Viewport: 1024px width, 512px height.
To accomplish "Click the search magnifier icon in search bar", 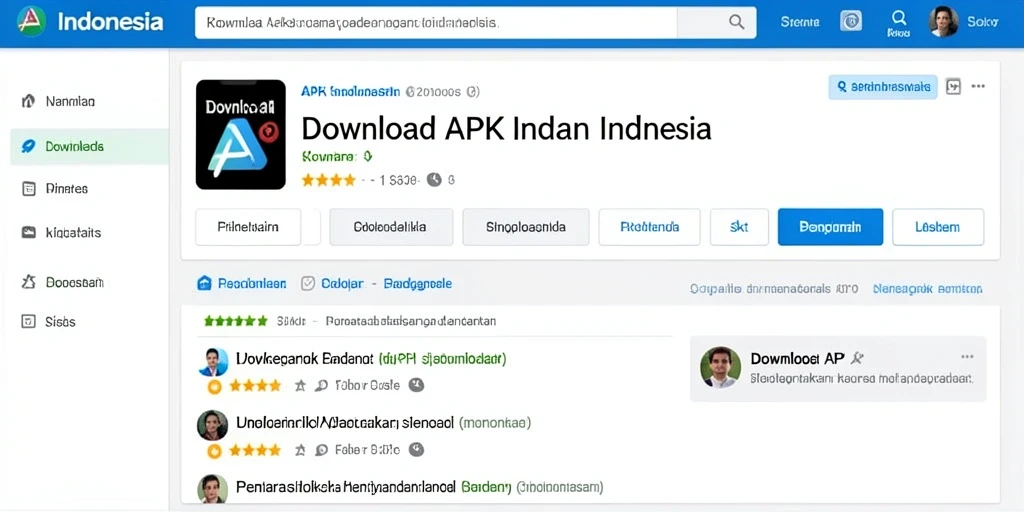I will pos(736,22).
